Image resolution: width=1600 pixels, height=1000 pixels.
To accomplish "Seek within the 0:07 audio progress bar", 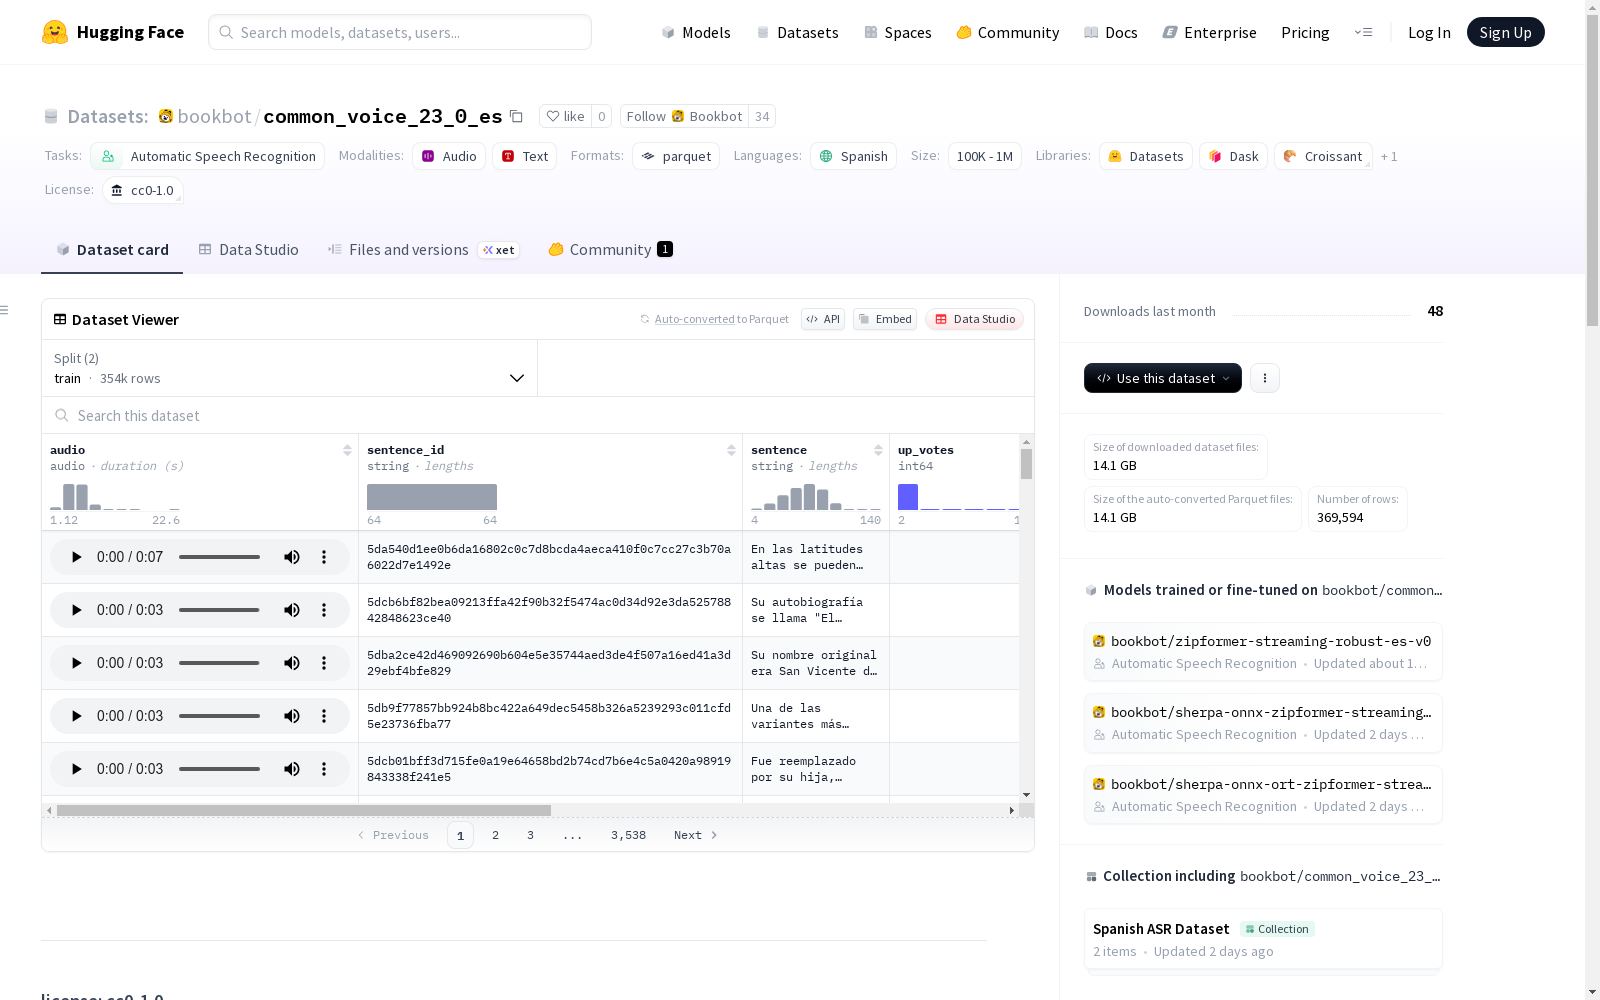I will click(x=219, y=557).
